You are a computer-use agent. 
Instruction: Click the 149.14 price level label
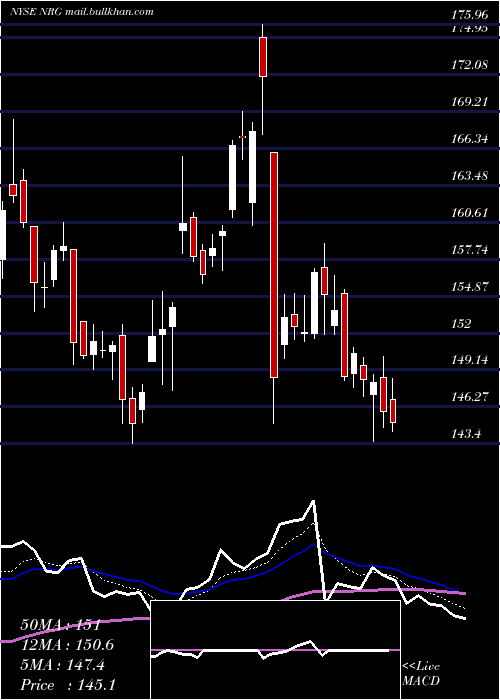point(470,360)
